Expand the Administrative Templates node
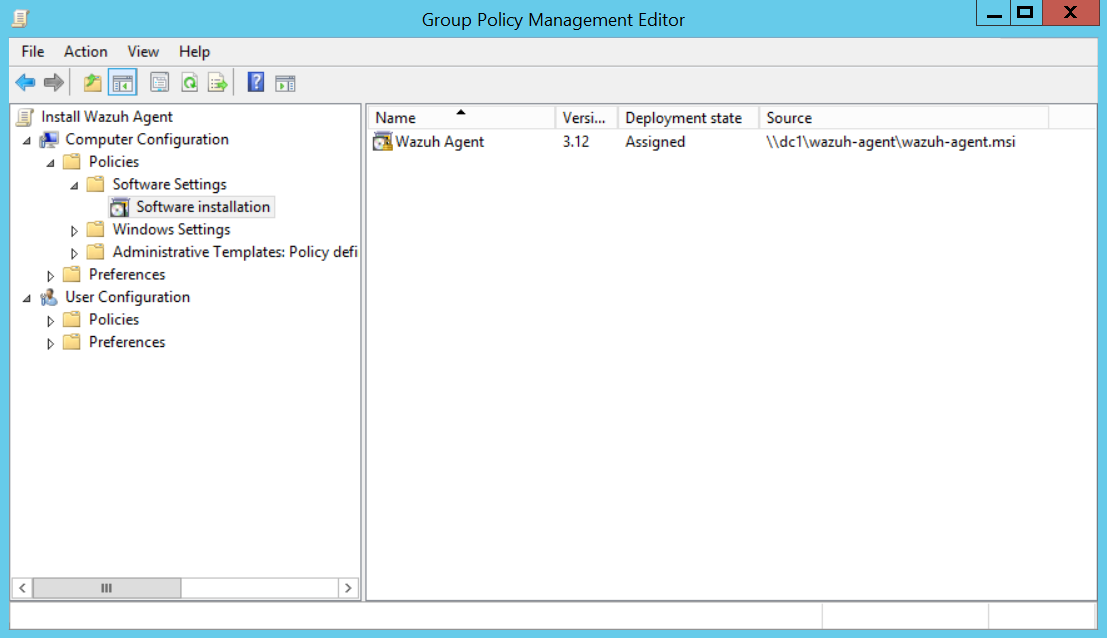The width and height of the screenshot is (1107, 638). pos(74,253)
